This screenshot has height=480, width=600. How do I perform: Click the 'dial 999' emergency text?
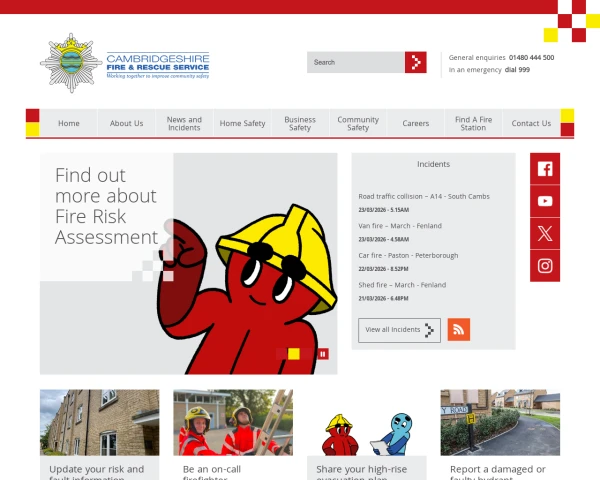(x=517, y=70)
